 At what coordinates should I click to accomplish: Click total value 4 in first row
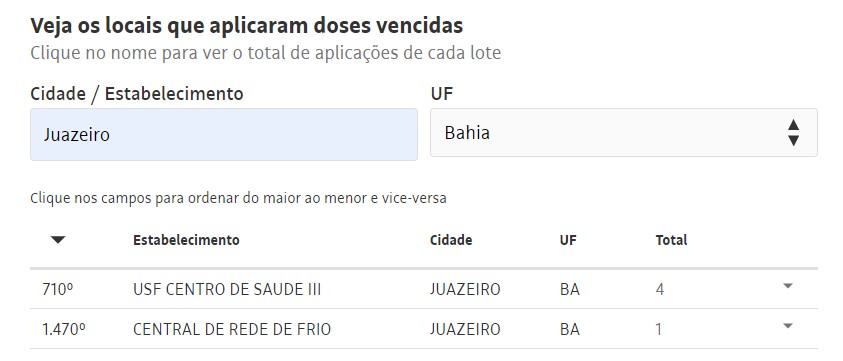(660, 289)
